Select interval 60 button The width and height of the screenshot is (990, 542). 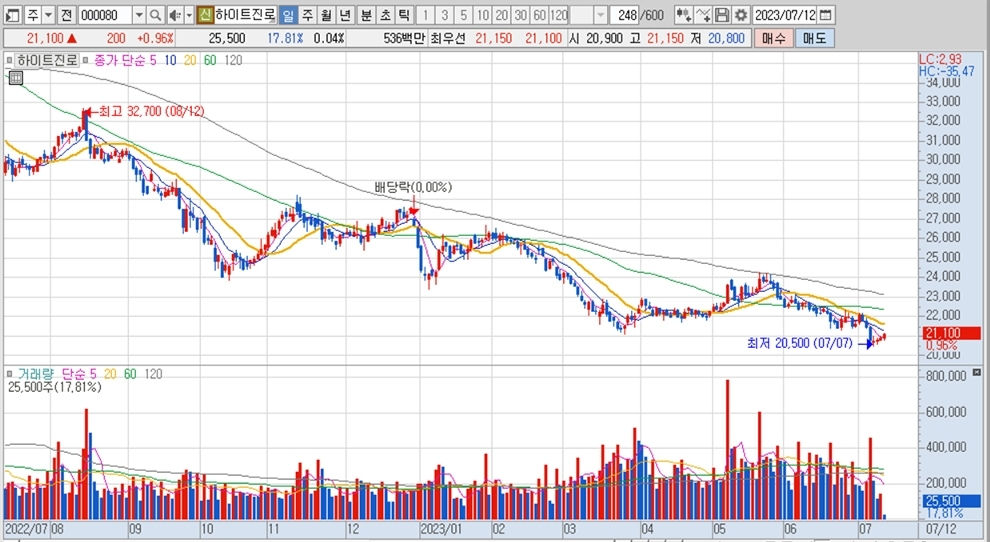pyautogui.click(x=539, y=15)
